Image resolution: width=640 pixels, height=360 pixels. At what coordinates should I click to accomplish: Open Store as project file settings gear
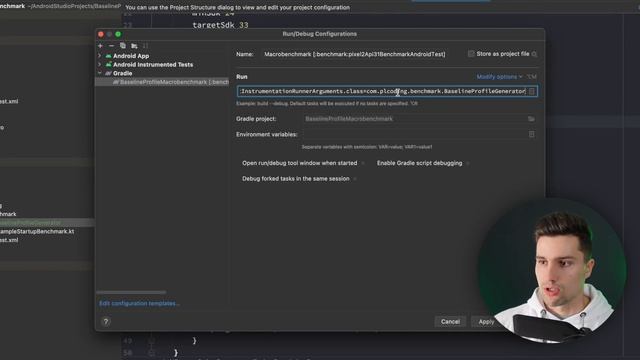pyautogui.click(x=534, y=54)
